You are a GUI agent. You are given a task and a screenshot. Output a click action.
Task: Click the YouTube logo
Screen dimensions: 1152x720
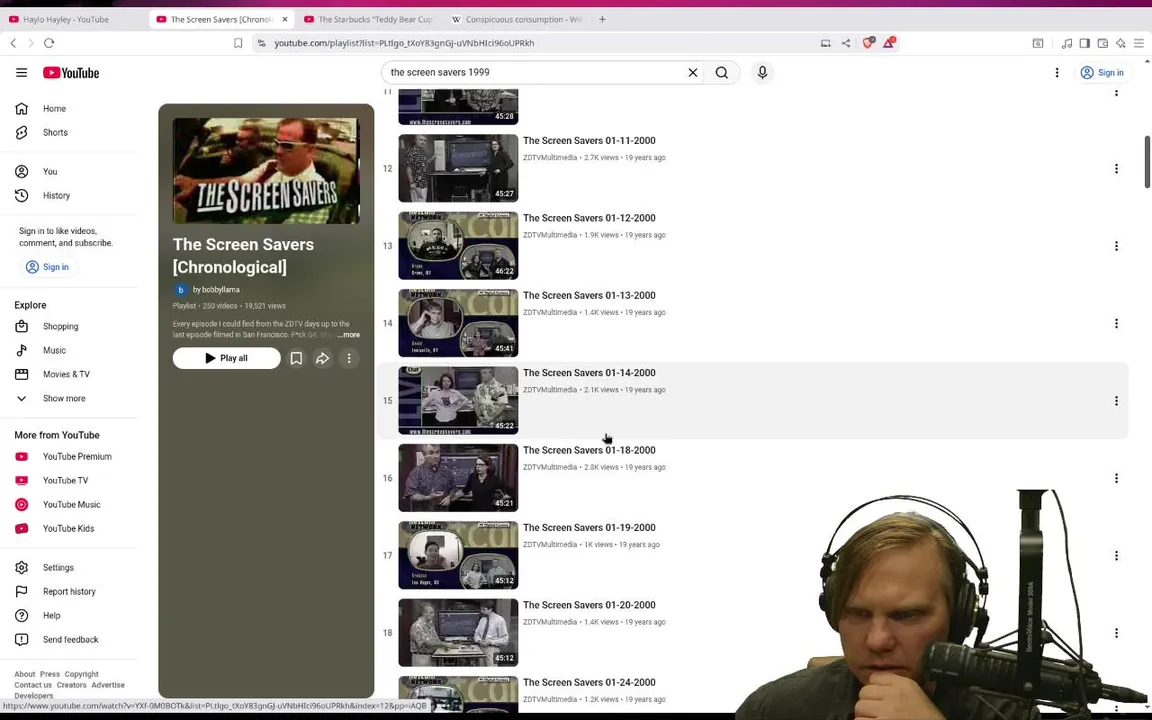click(71, 73)
